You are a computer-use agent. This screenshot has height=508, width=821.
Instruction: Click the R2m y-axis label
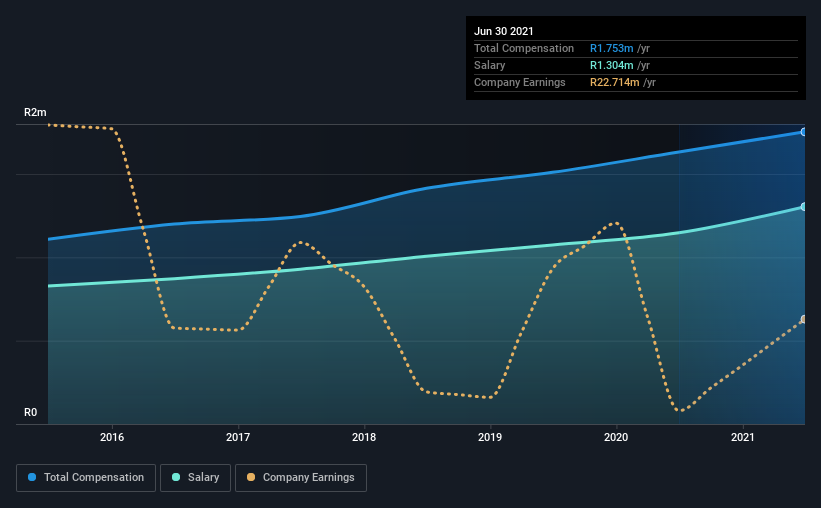tap(35, 112)
